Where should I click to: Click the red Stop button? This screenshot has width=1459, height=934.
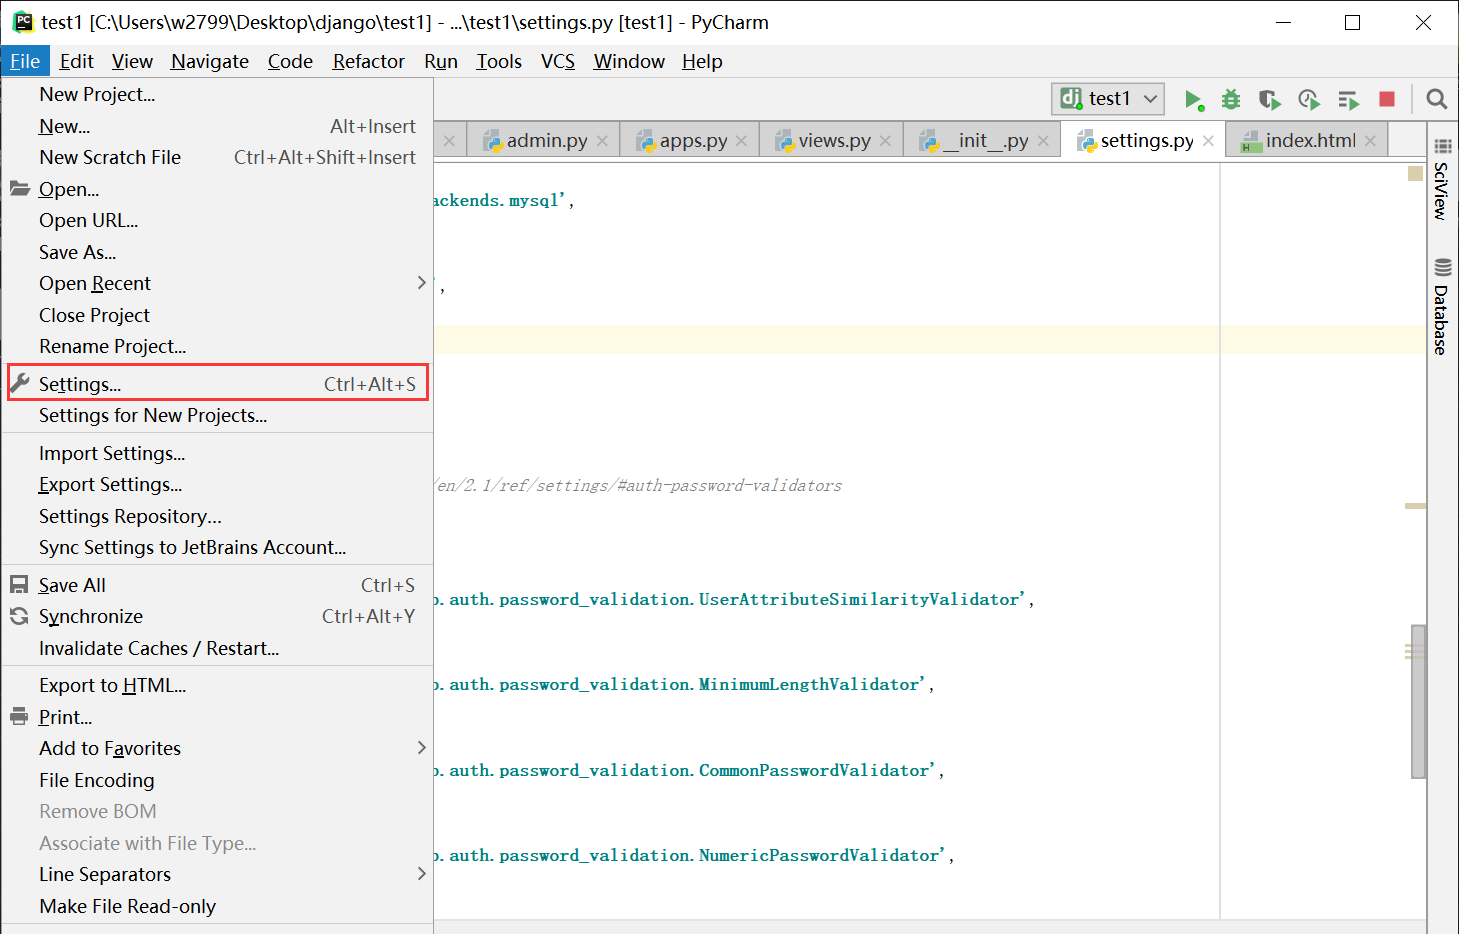pyautogui.click(x=1387, y=99)
